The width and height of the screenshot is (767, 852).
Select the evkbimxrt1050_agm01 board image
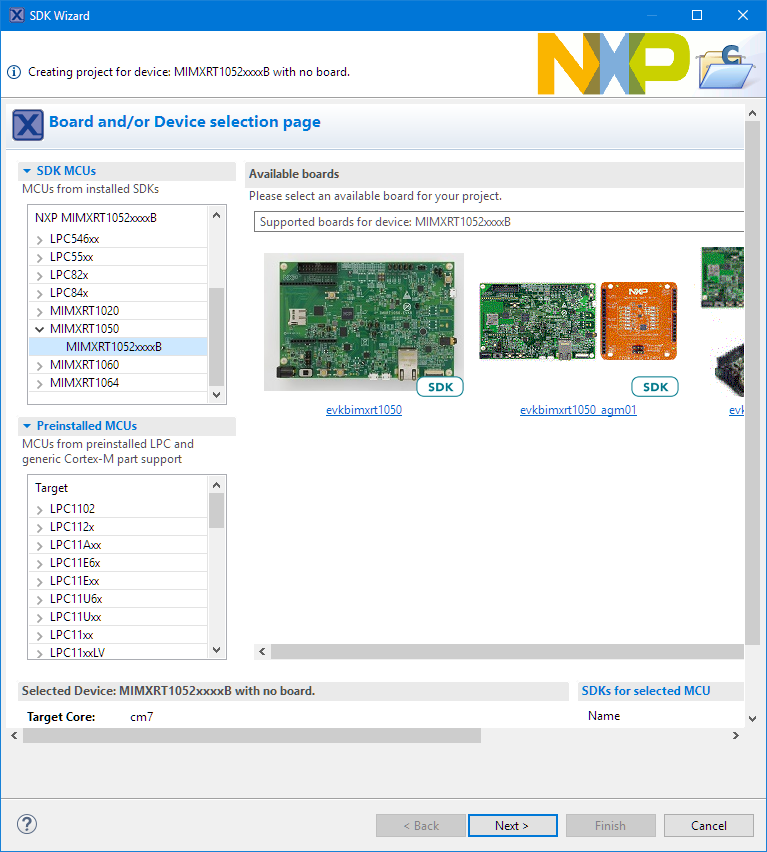[578, 321]
